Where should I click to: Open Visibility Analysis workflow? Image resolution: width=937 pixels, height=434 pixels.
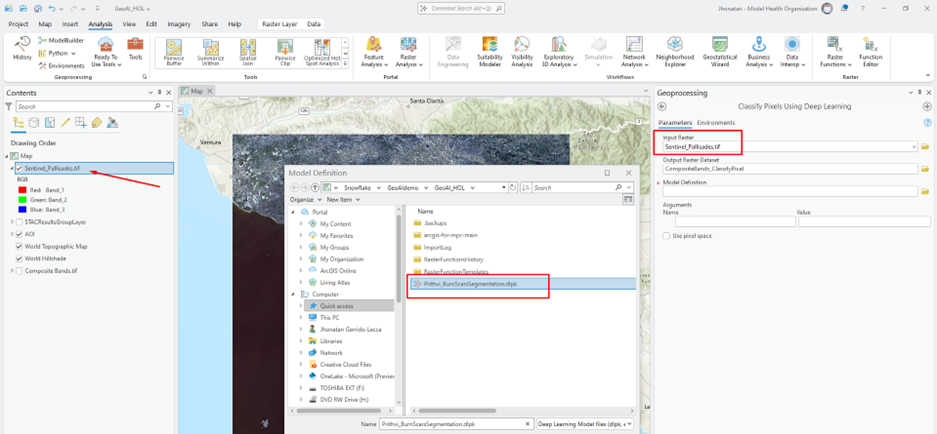pyautogui.click(x=522, y=51)
